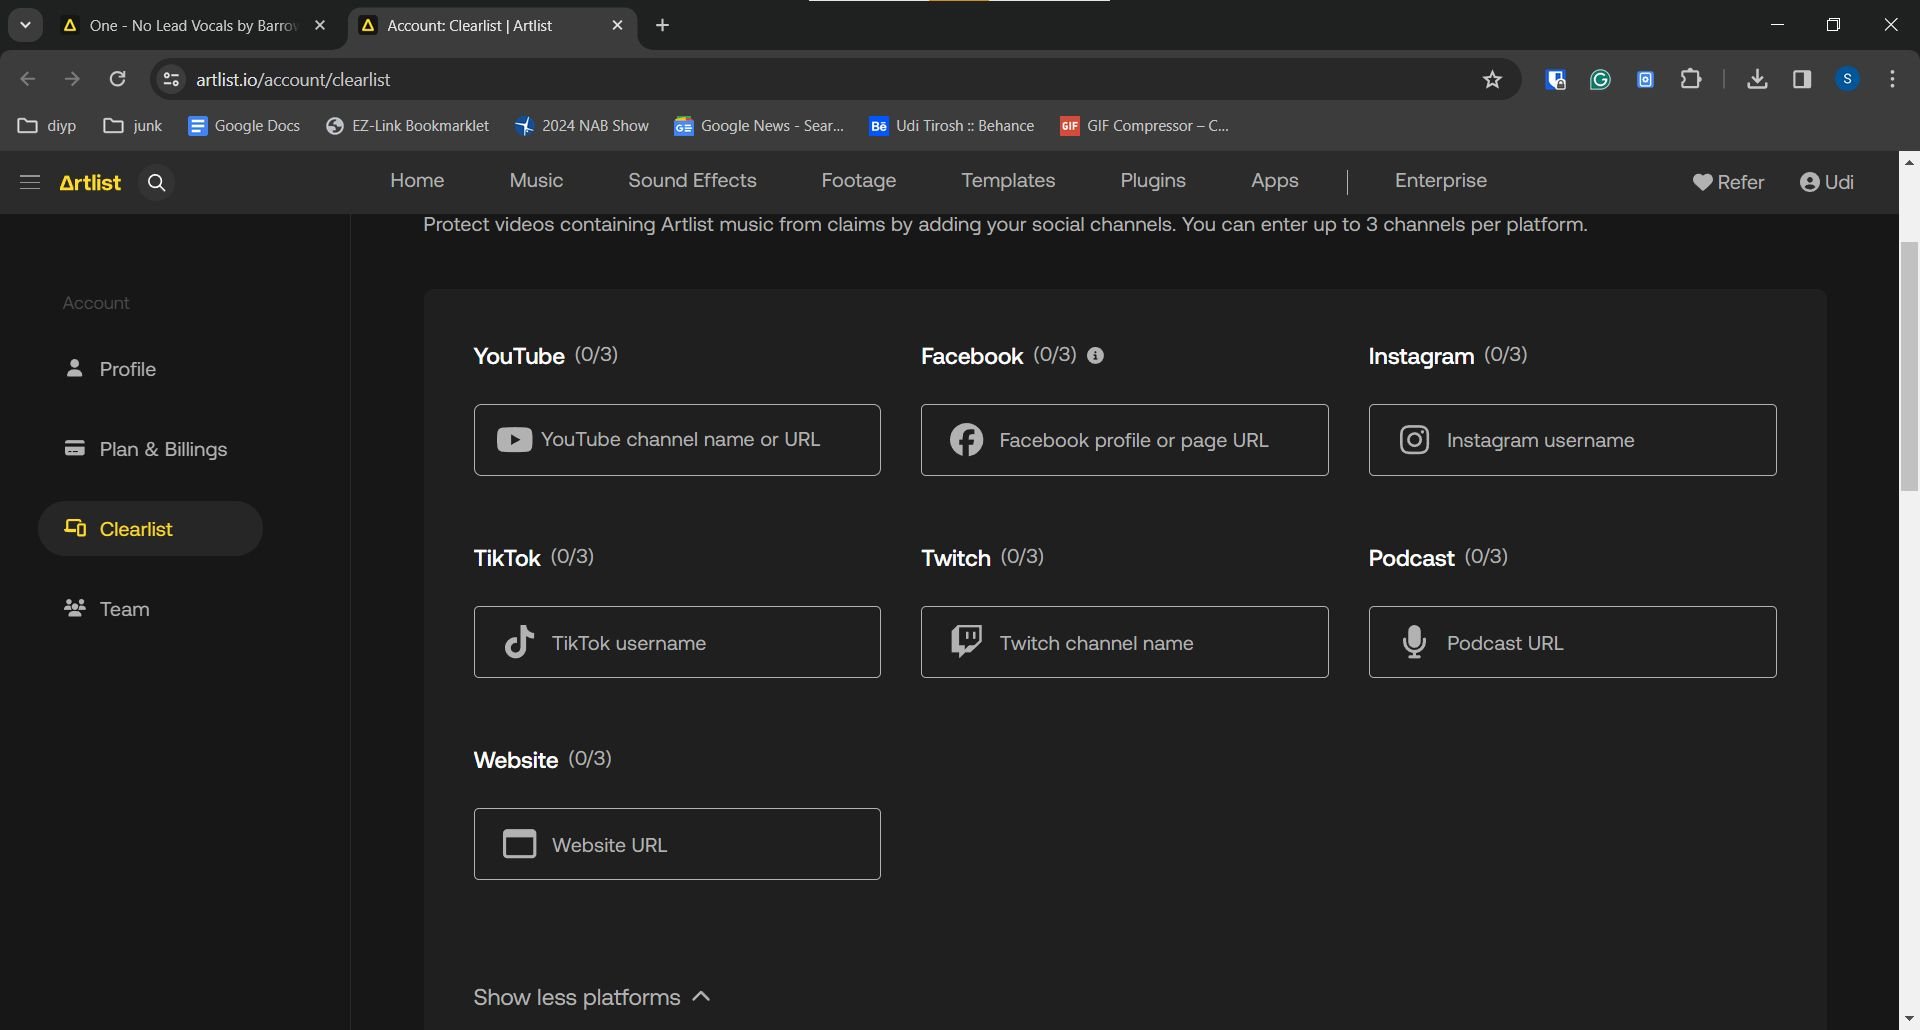The width and height of the screenshot is (1920, 1030).
Task: Open the Google News bookmark
Action: point(759,125)
